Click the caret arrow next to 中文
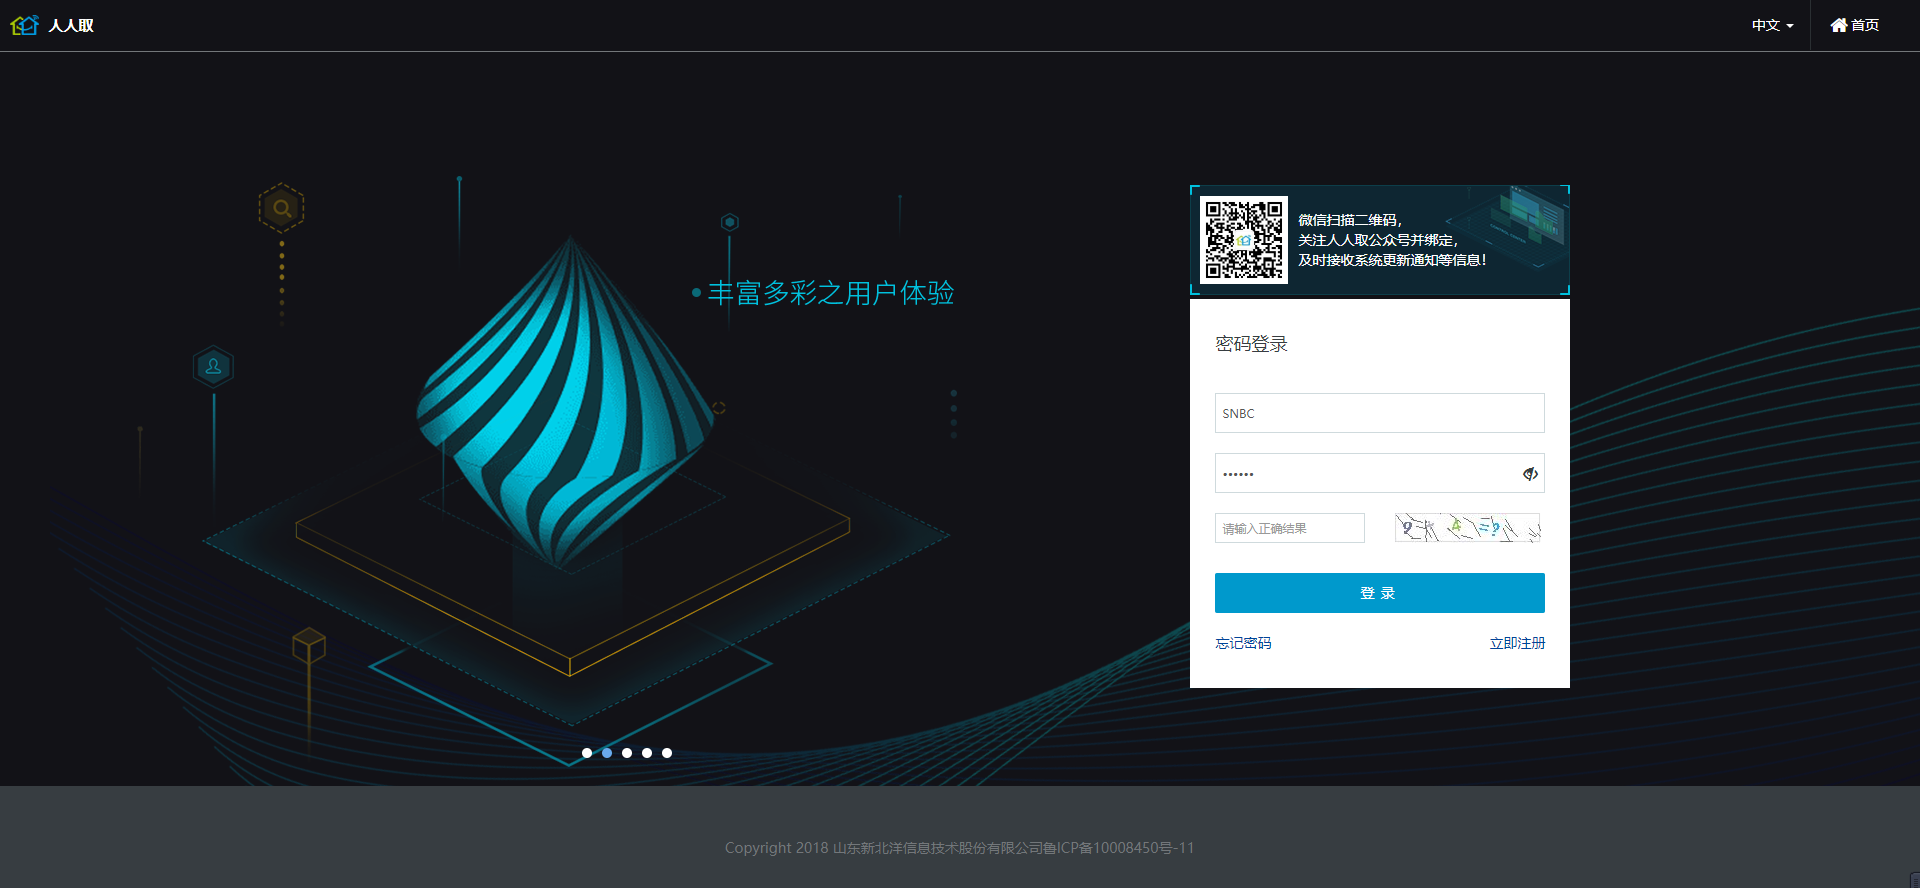The width and height of the screenshot is (1920, 888). coord(1790,26)
